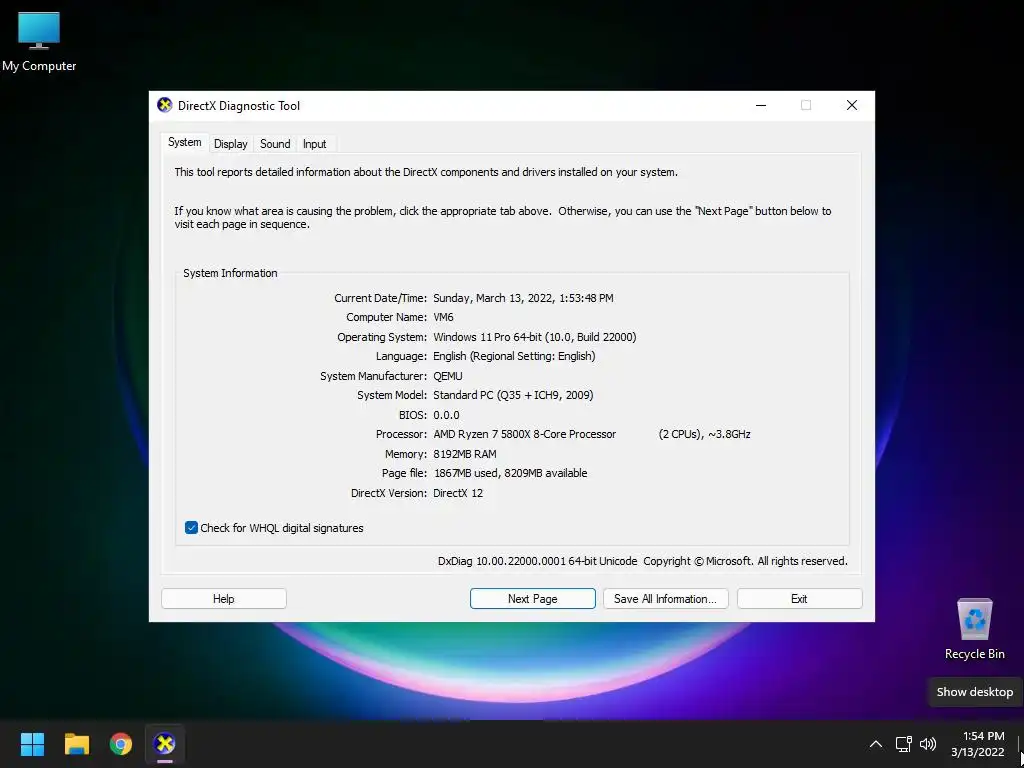Open the Recycle Bin desktop icon

(974, 628)
